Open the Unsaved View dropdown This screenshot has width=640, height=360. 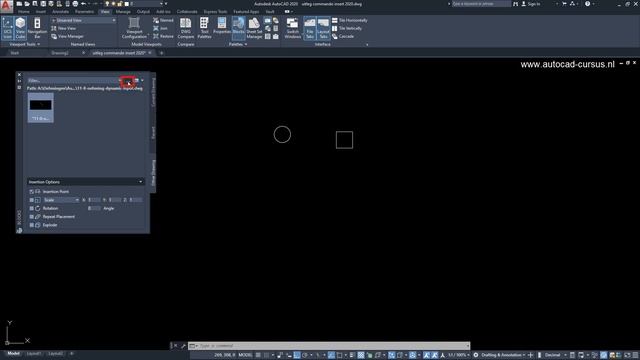(x=83, y=20)
